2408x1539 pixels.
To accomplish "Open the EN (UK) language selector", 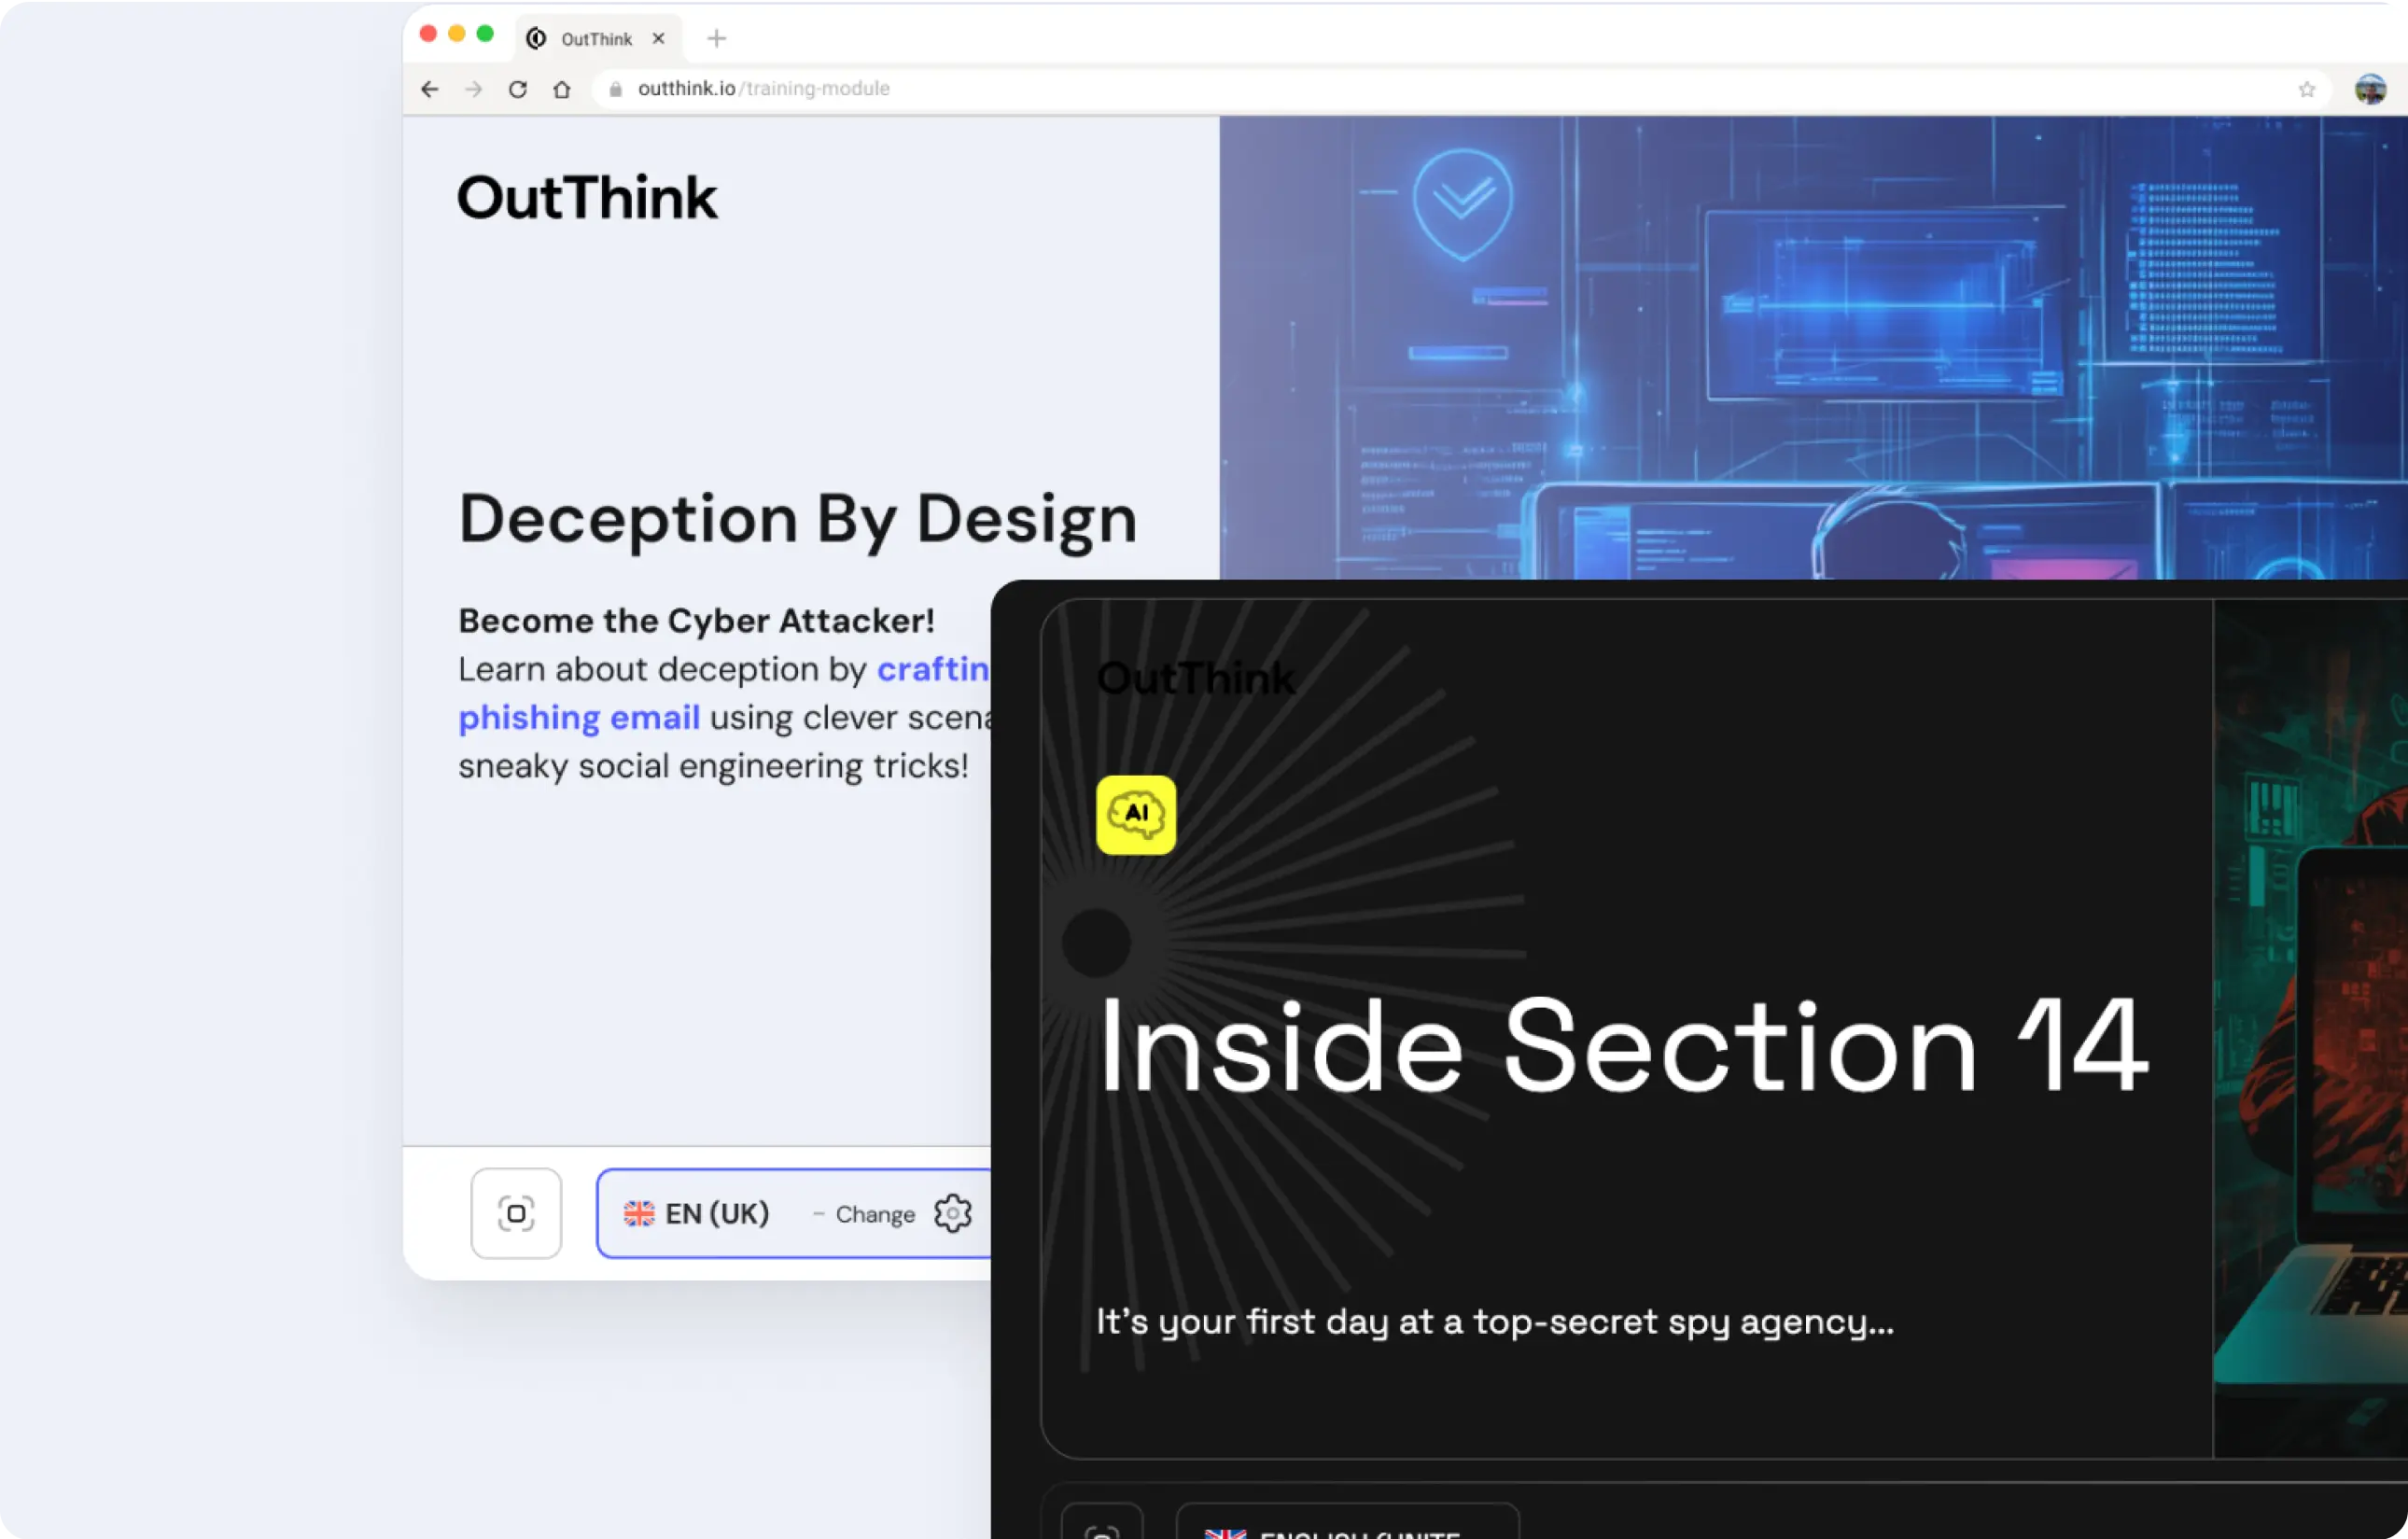I will click(794, 1213).
